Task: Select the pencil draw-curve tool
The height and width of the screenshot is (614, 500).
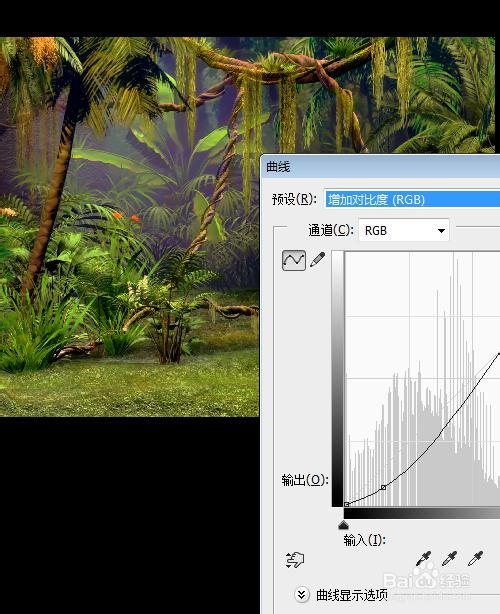Action: 318,260
